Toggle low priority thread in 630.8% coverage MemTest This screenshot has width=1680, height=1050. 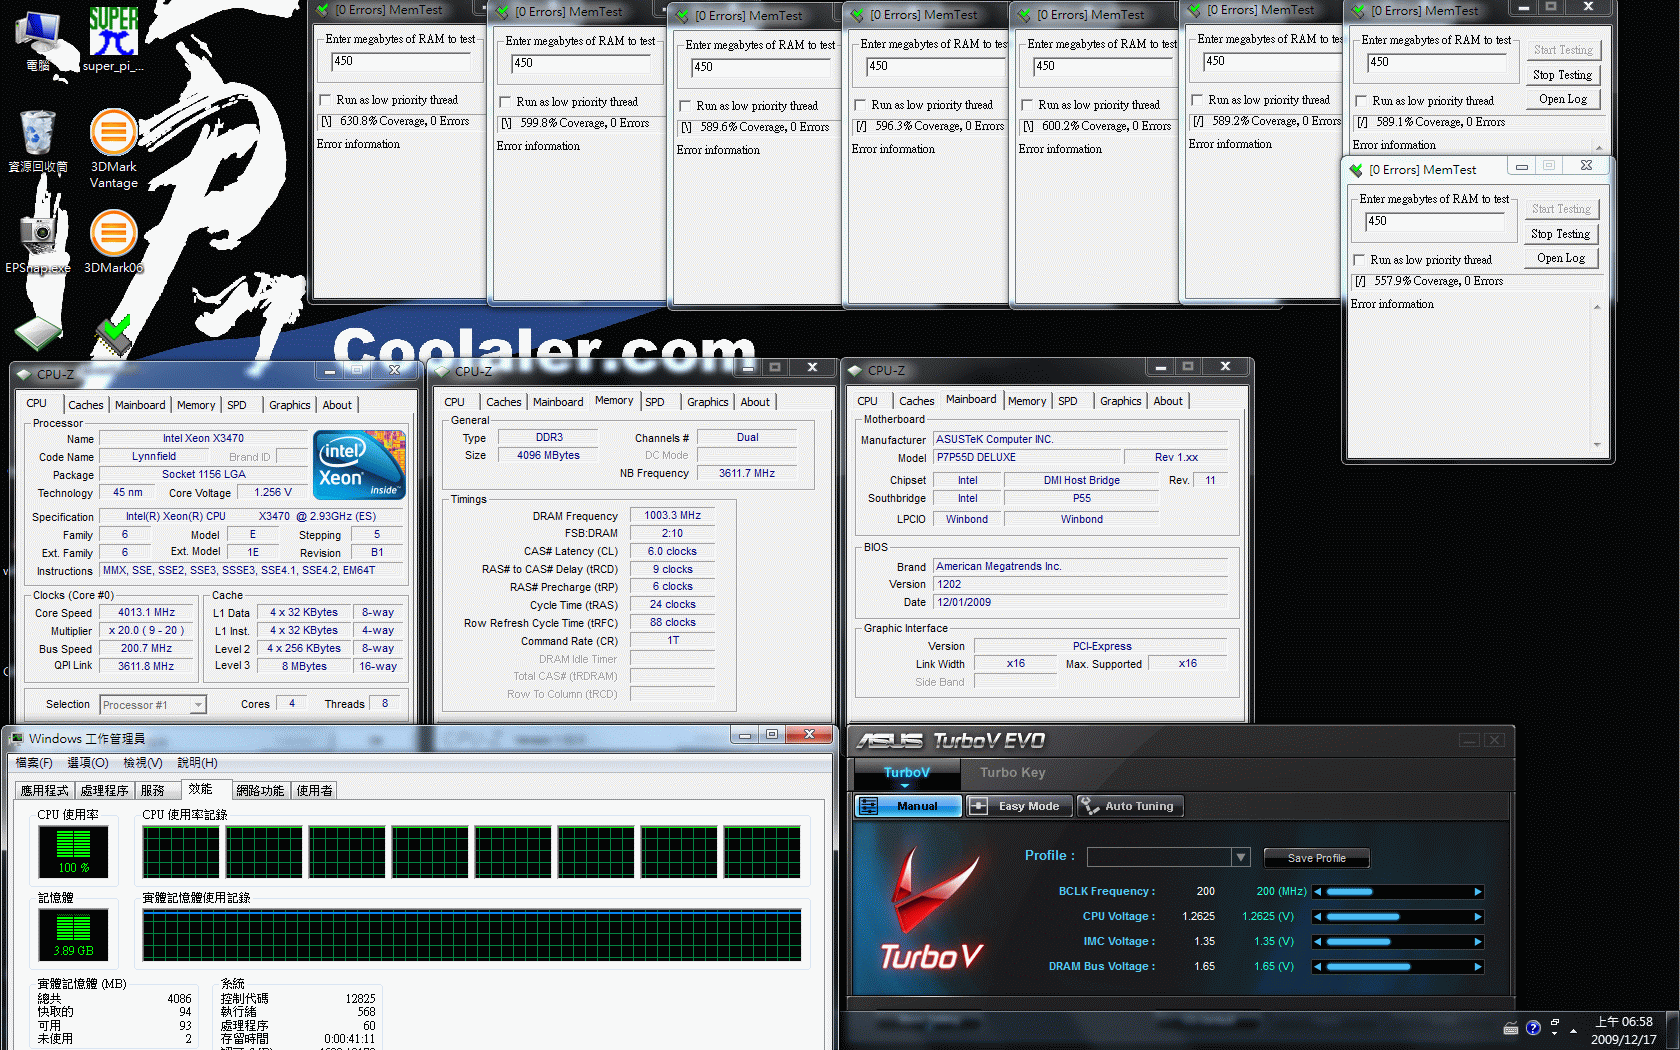[325, 100]
